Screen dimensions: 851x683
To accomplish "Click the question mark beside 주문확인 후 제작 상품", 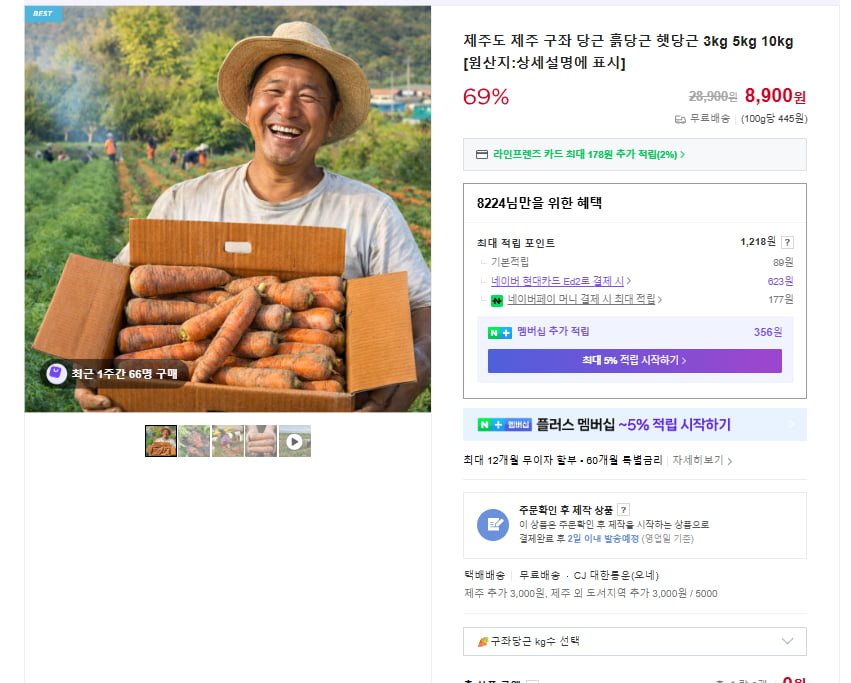I will click(x=623, y=510).
